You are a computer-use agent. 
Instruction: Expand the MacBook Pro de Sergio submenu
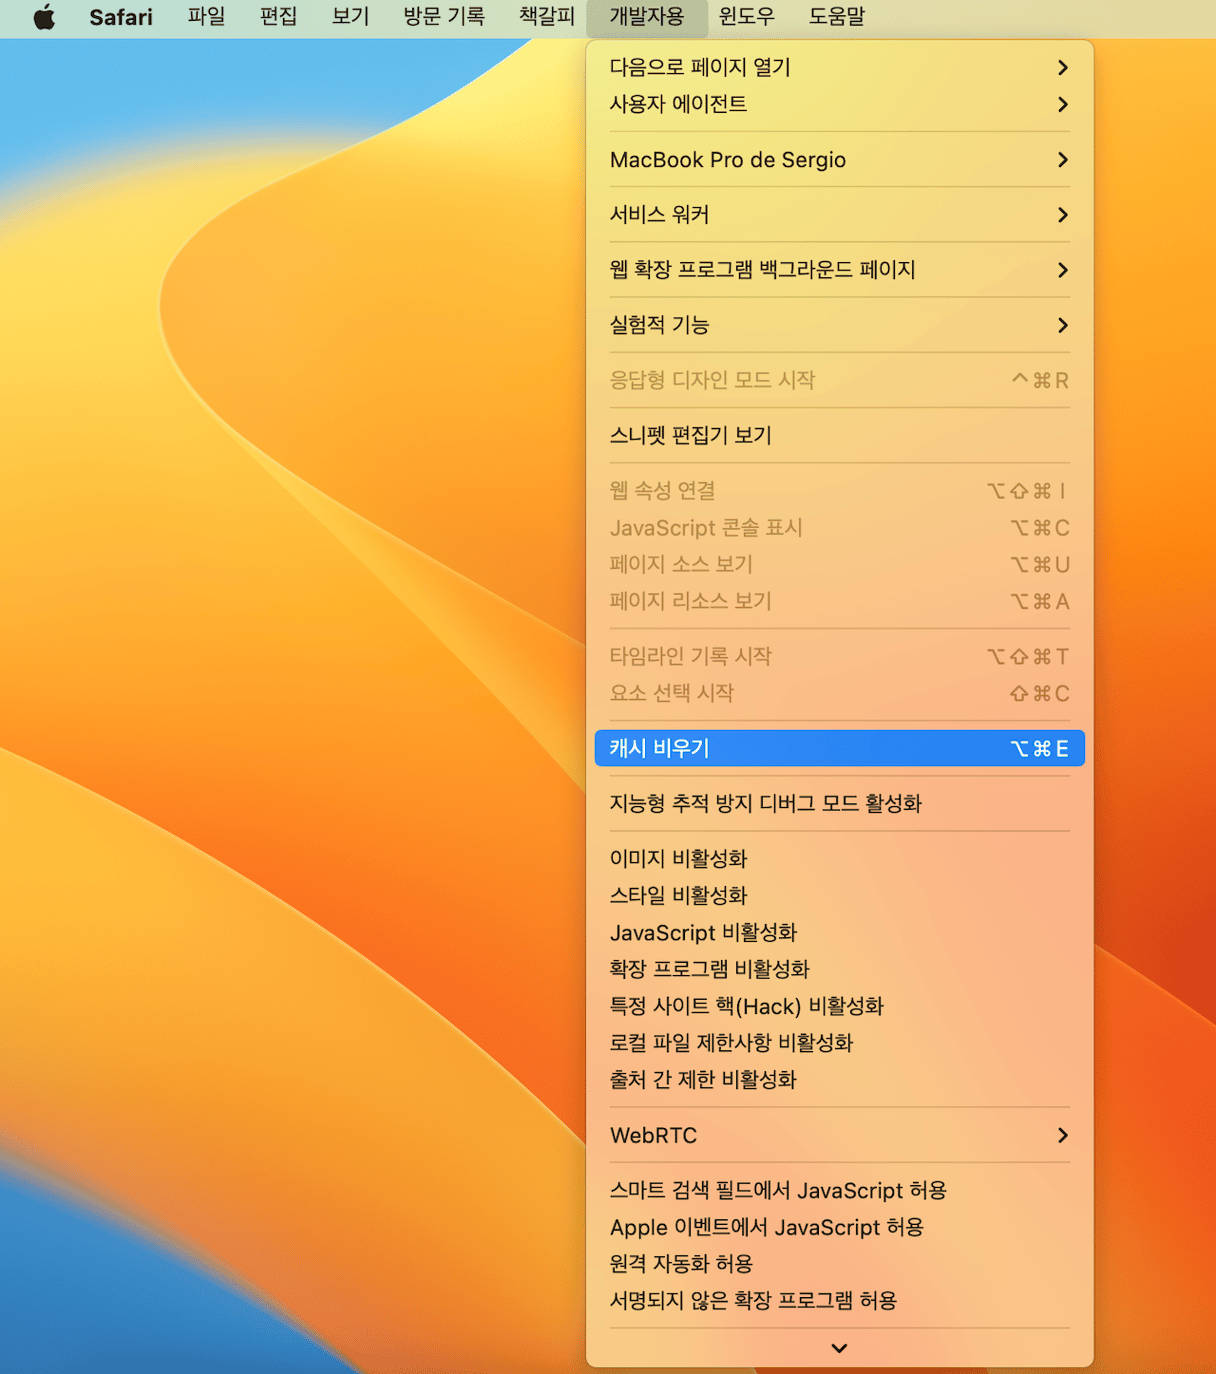[x=839, y=160]
